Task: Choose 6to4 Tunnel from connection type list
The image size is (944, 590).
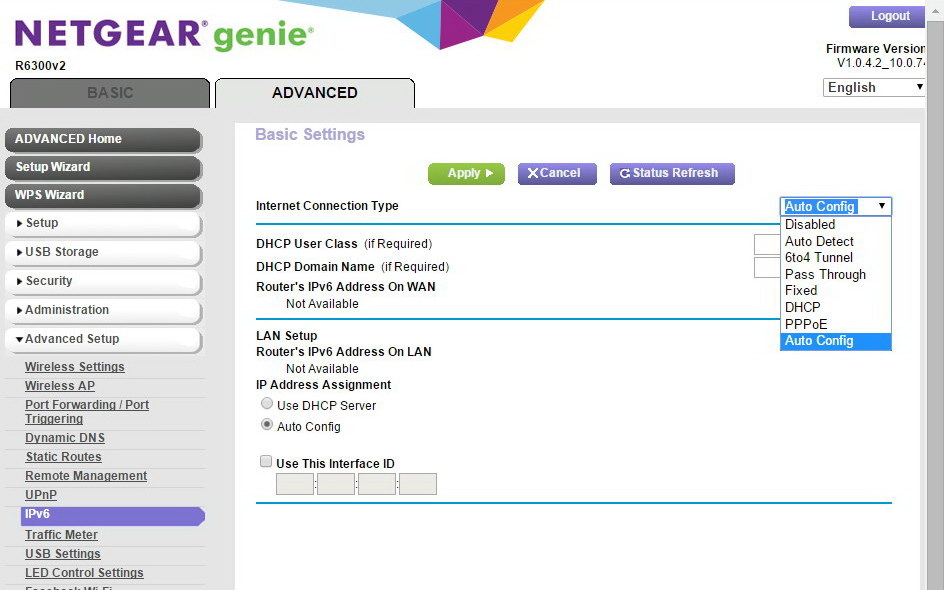Action: point(819,257)
